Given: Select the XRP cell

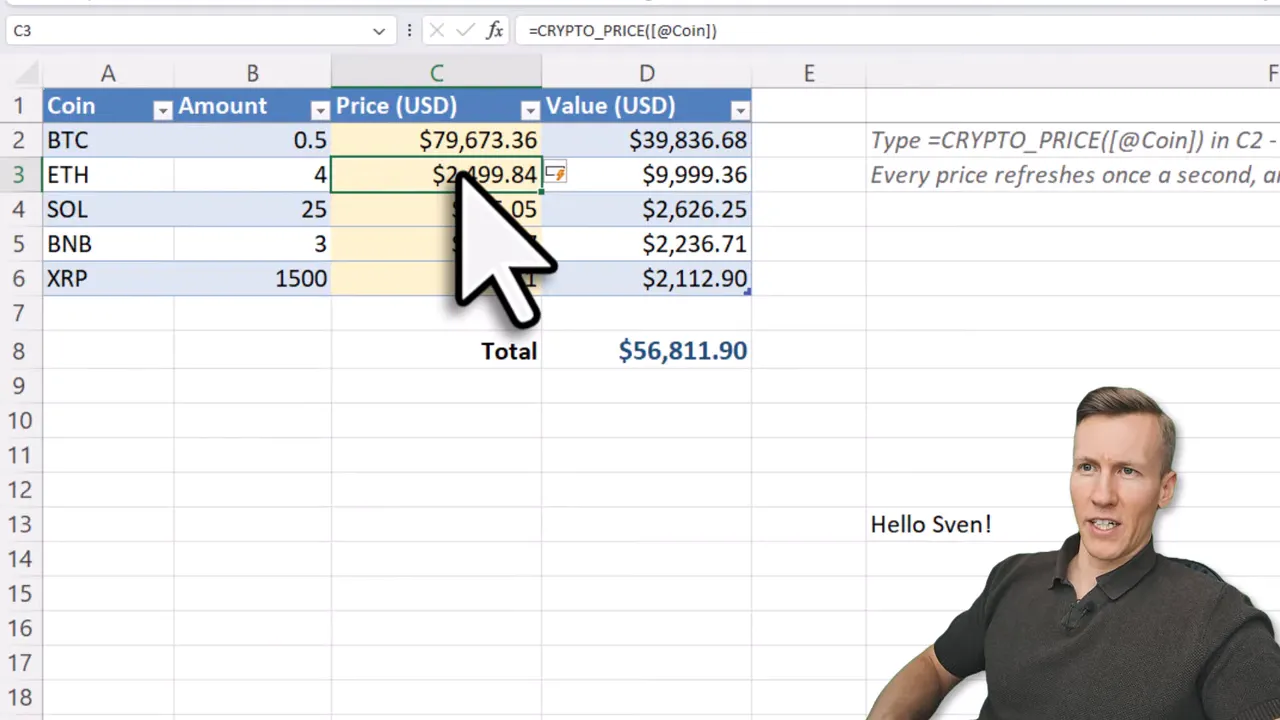Looking at the screenshot, I should (x=108, y=278).
